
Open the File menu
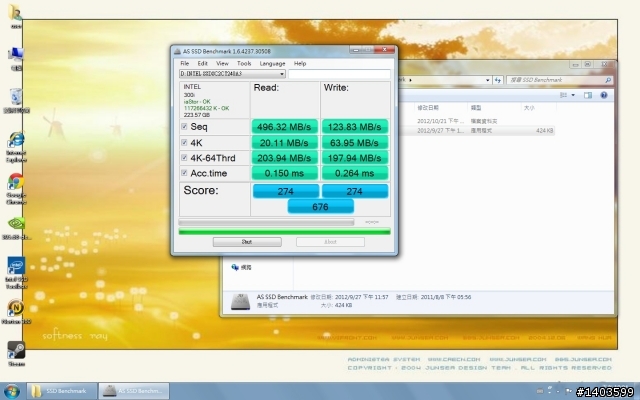(x=184, y=63)
